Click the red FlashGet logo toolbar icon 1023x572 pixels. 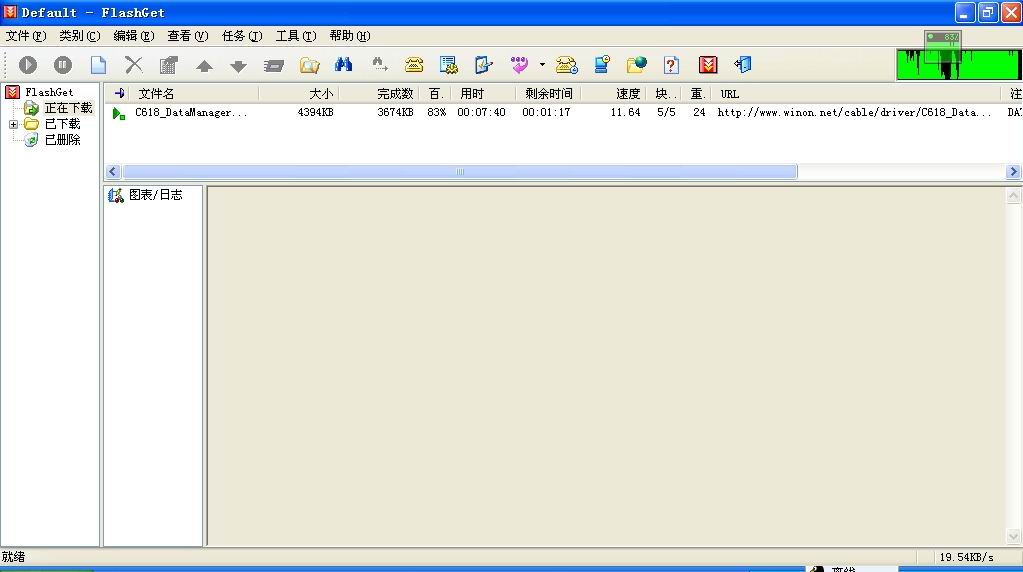(708, 65)
